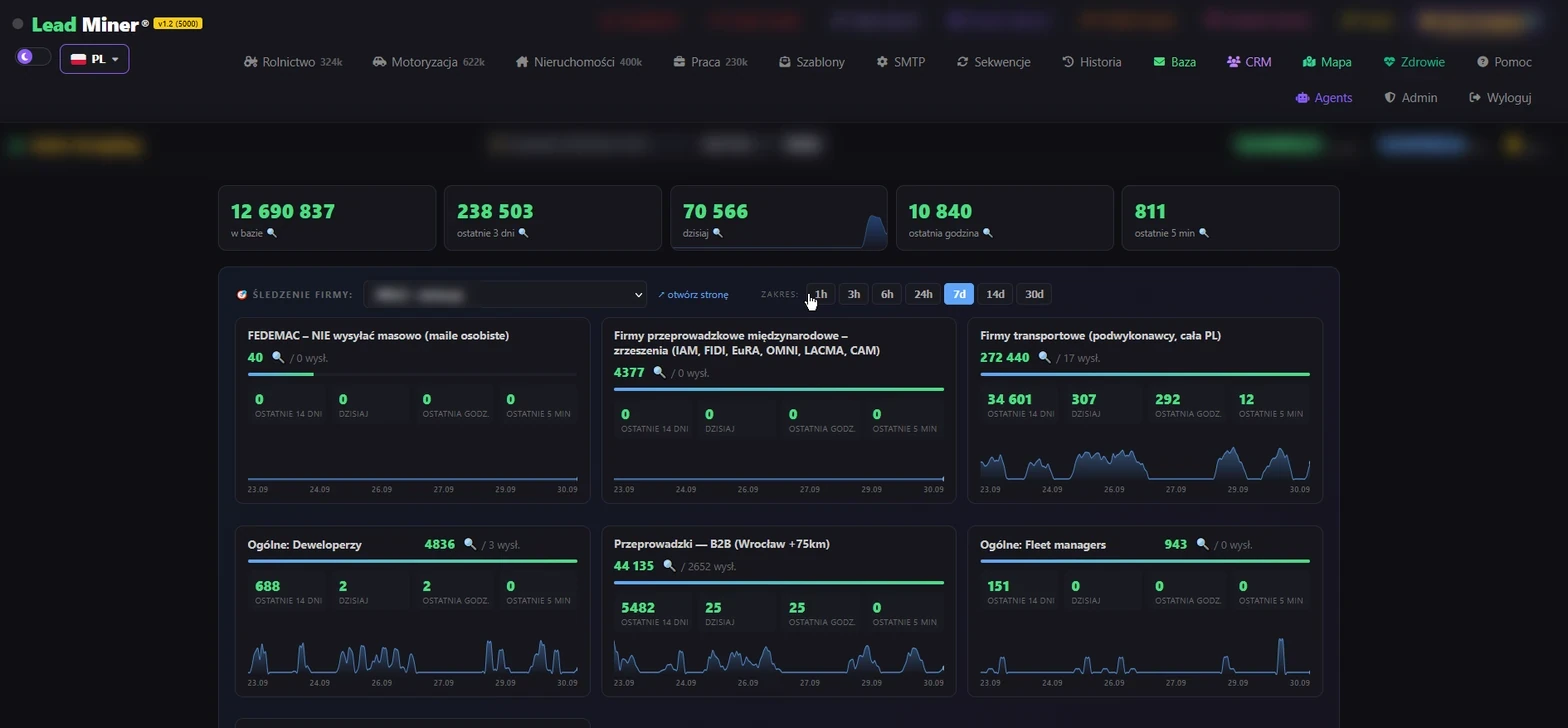Go to the Admin panel
Screen dimensions: 1568x728
click(1410, 98)
